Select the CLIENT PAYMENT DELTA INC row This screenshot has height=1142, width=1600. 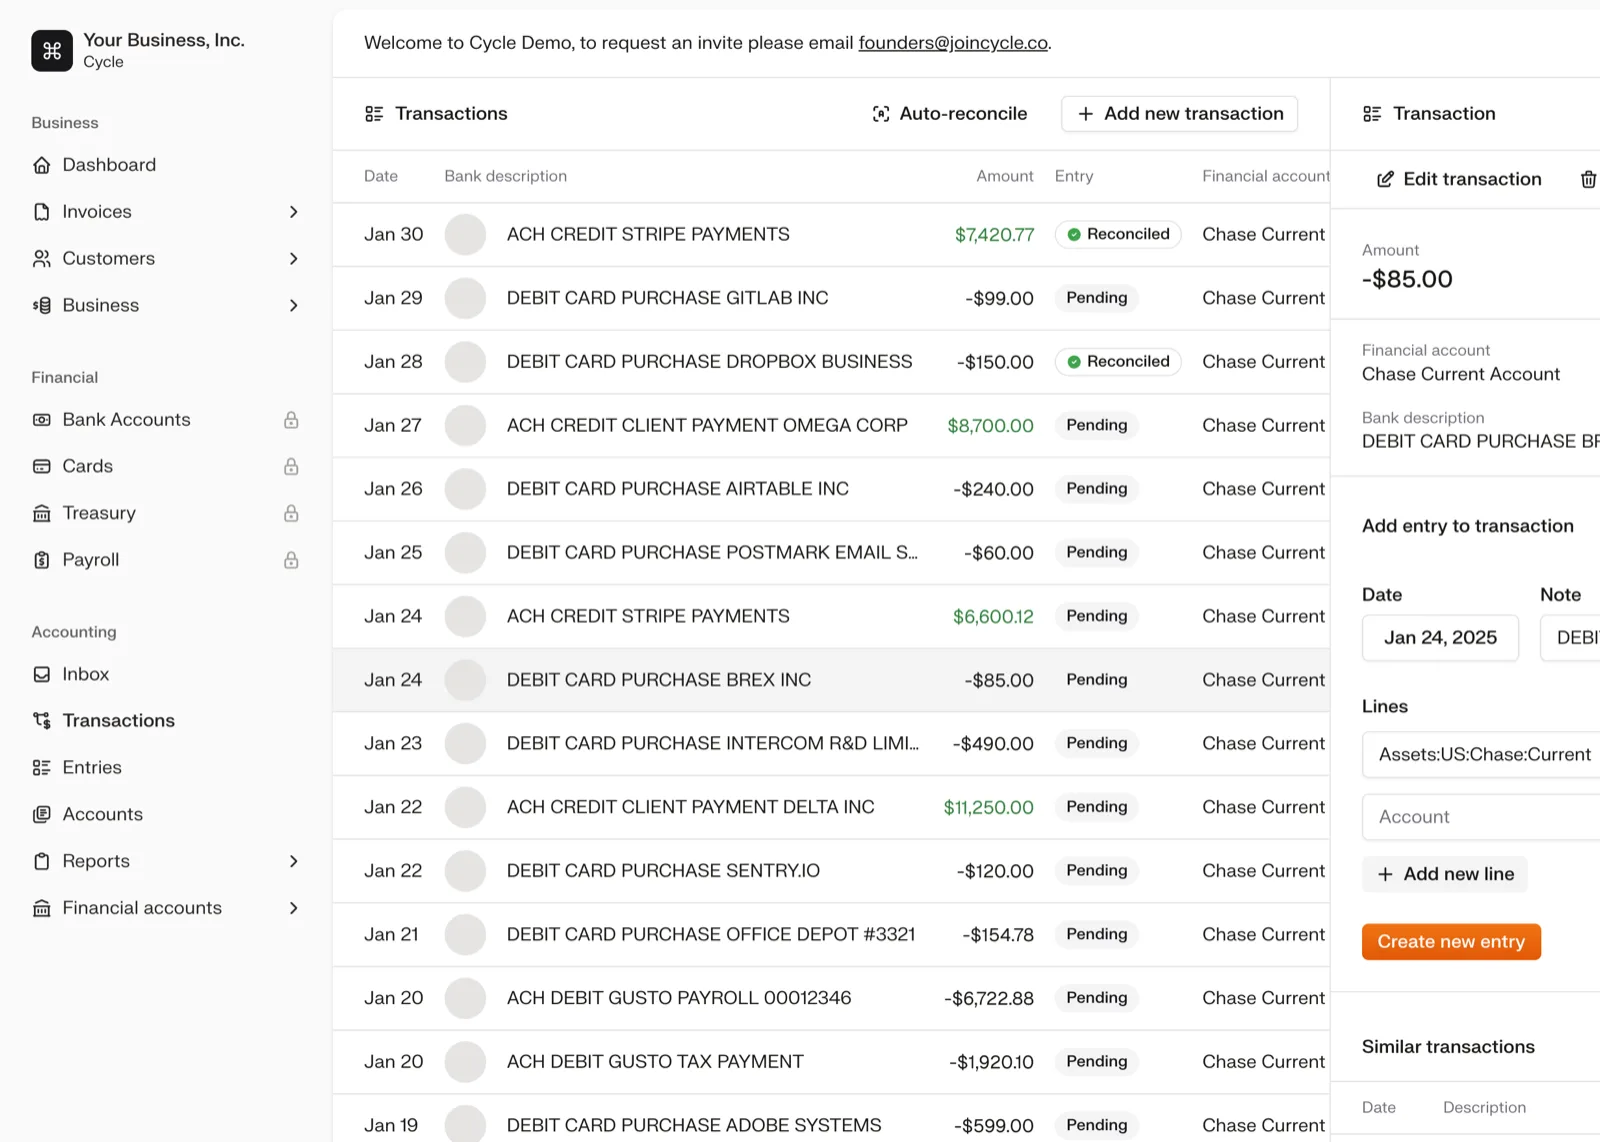[x=831, y=807]
